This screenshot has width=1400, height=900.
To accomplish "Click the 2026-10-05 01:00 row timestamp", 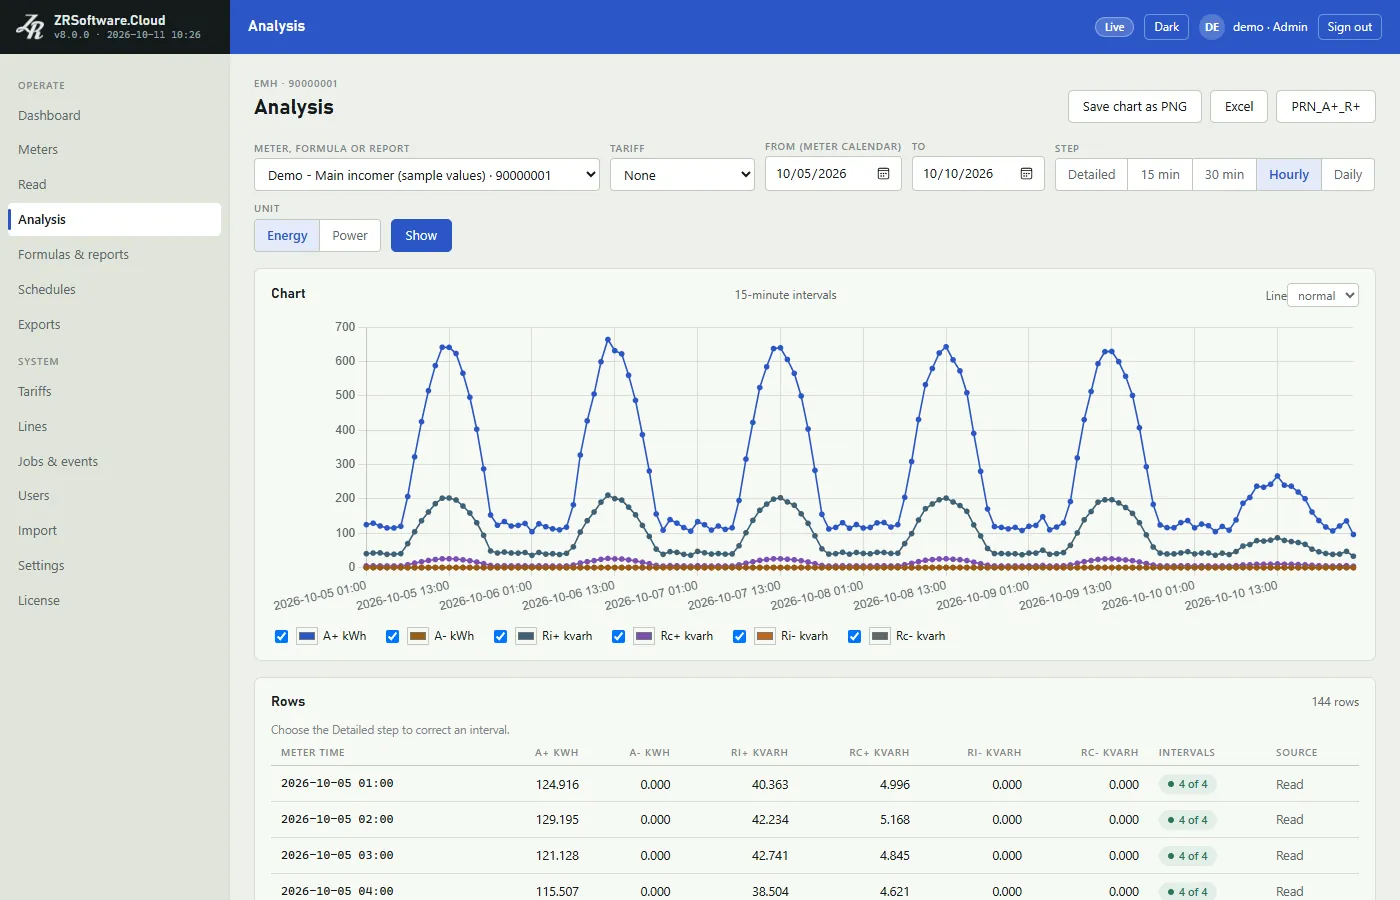I will (337, 784).
